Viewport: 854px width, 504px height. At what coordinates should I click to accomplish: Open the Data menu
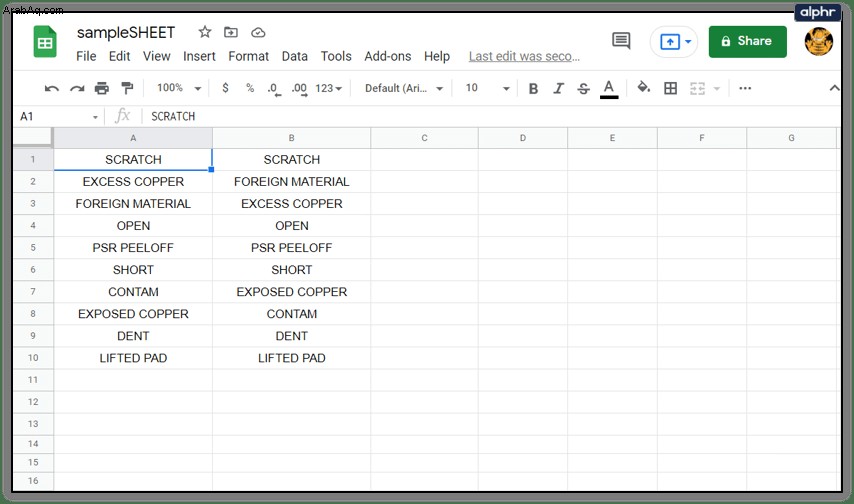click(x=295, y=56)
